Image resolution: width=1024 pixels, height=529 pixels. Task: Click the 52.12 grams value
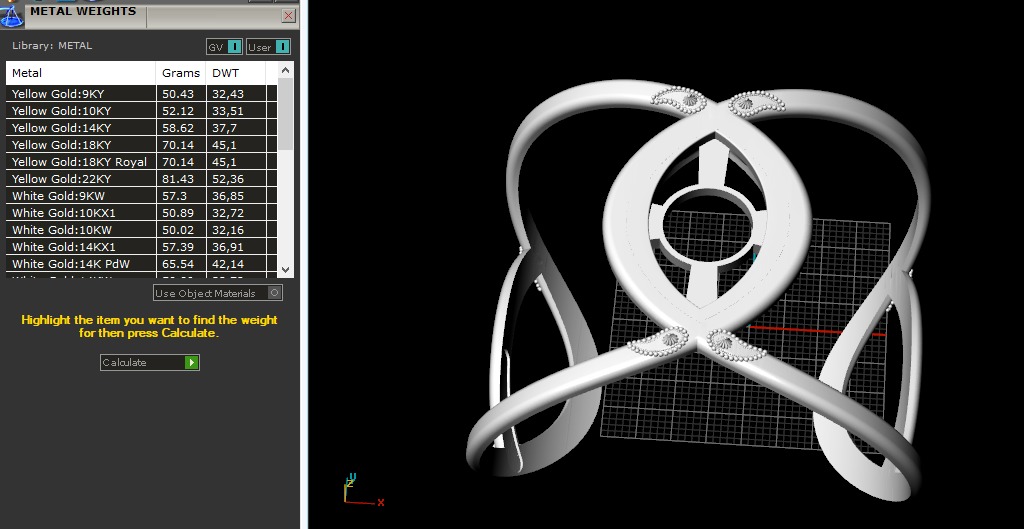click(x=178, y=111)
